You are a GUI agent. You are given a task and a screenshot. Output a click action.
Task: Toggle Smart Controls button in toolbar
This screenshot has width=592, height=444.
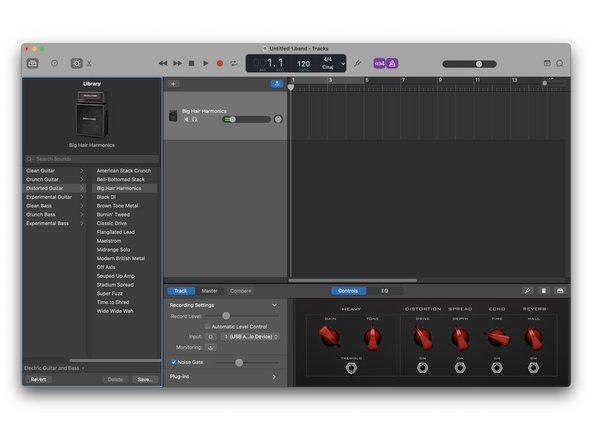77,63
